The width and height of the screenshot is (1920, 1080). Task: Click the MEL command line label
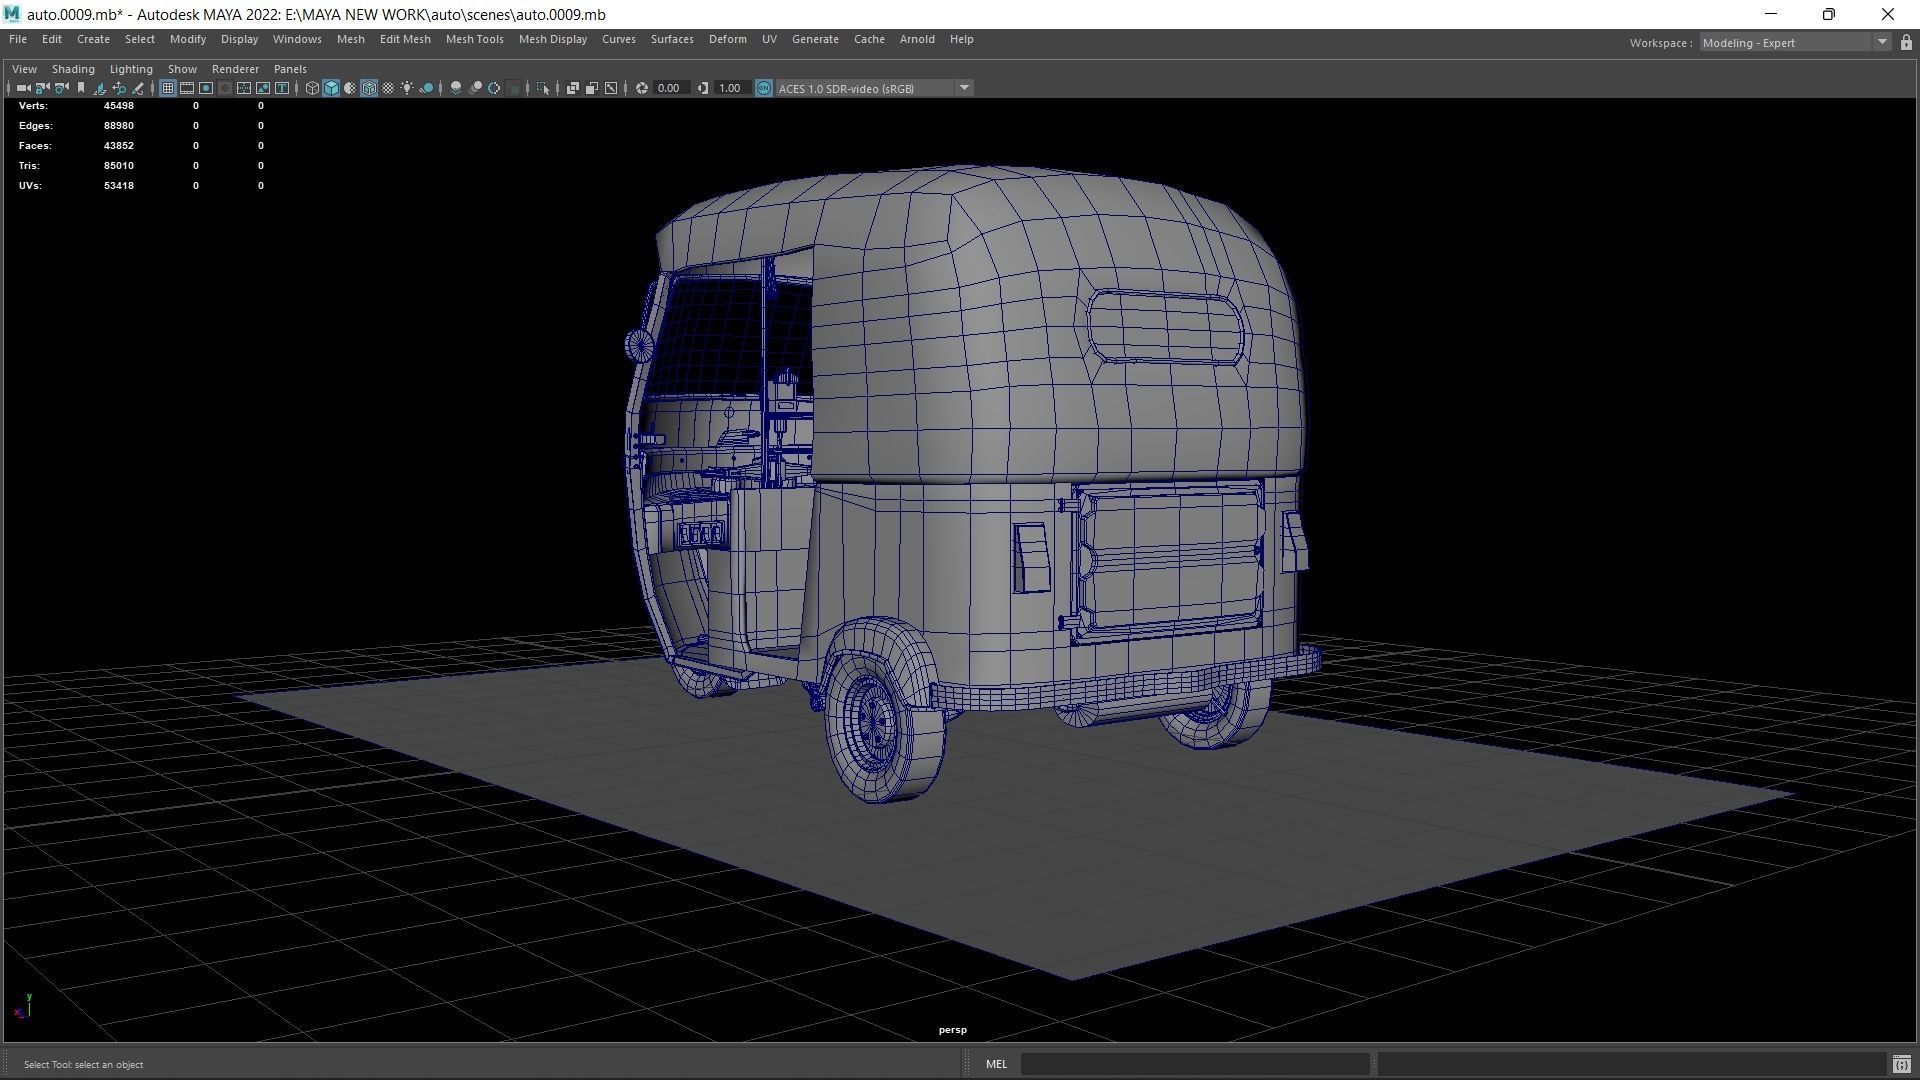[x=996, y=1064]
